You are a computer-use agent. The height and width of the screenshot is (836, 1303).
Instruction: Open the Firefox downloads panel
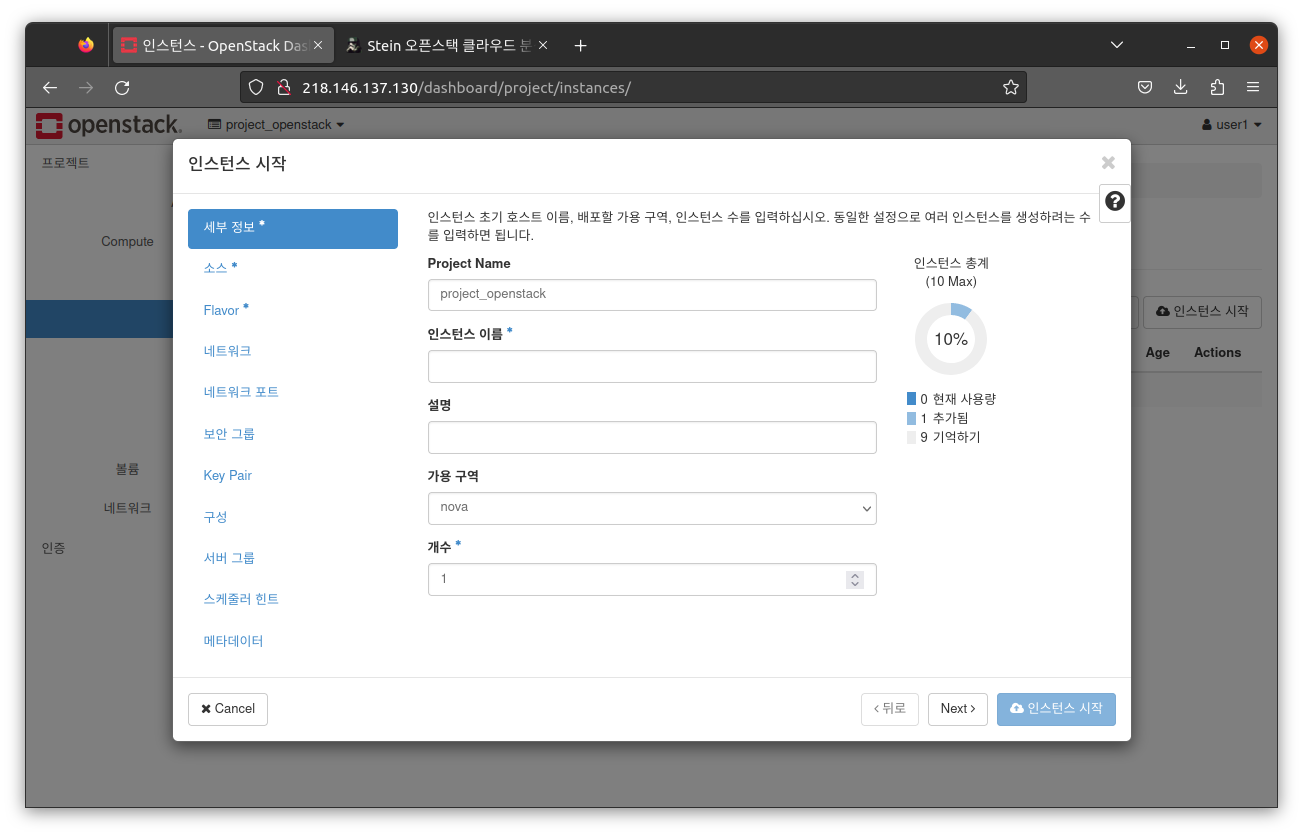tap(1181, 88)
